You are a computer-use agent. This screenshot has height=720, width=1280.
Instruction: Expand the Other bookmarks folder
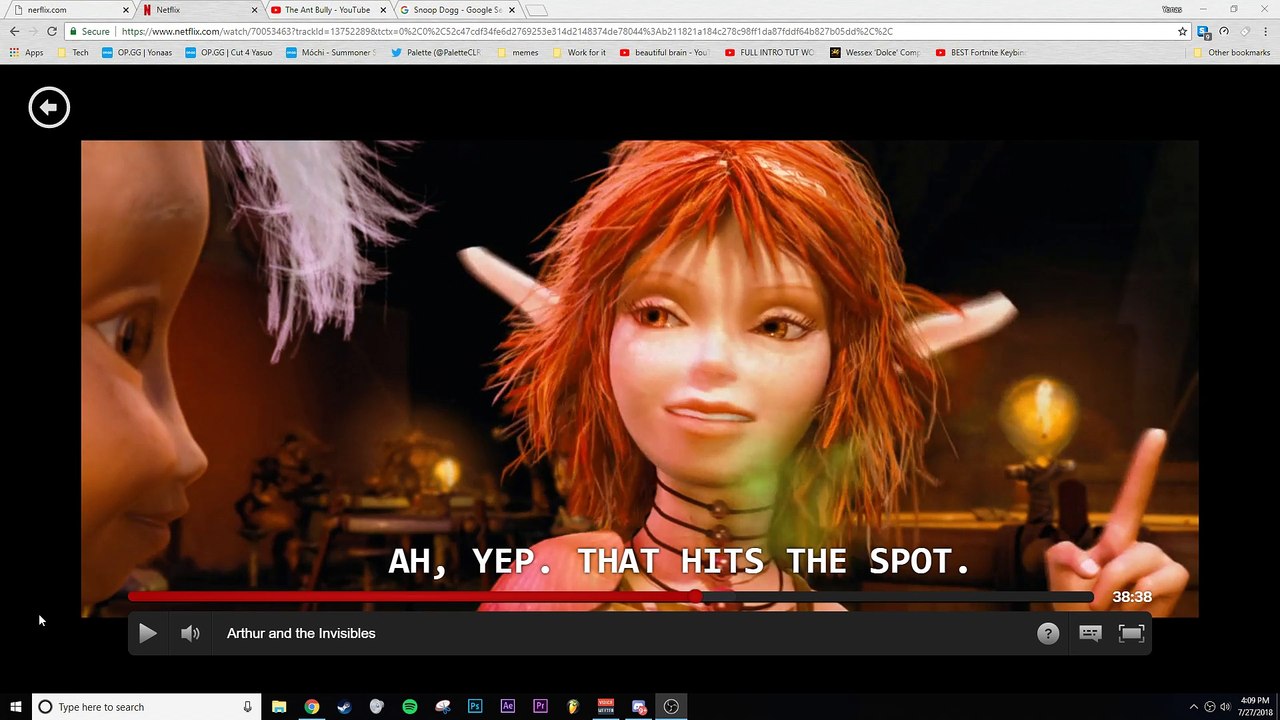[x=1231, y=52]
